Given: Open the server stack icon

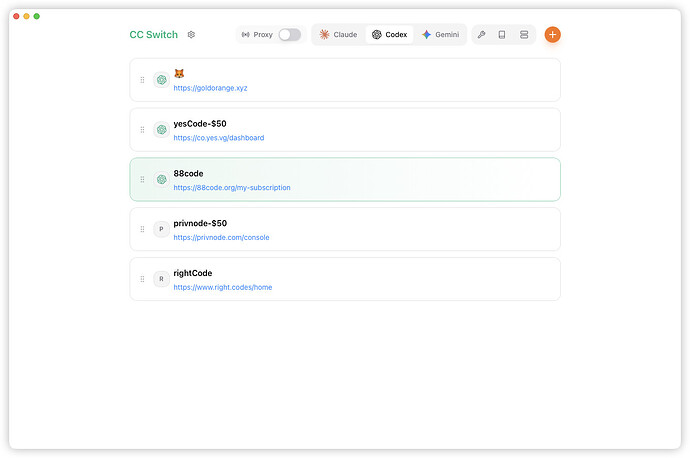Looking at the screenshot, I should pos(524,34).
